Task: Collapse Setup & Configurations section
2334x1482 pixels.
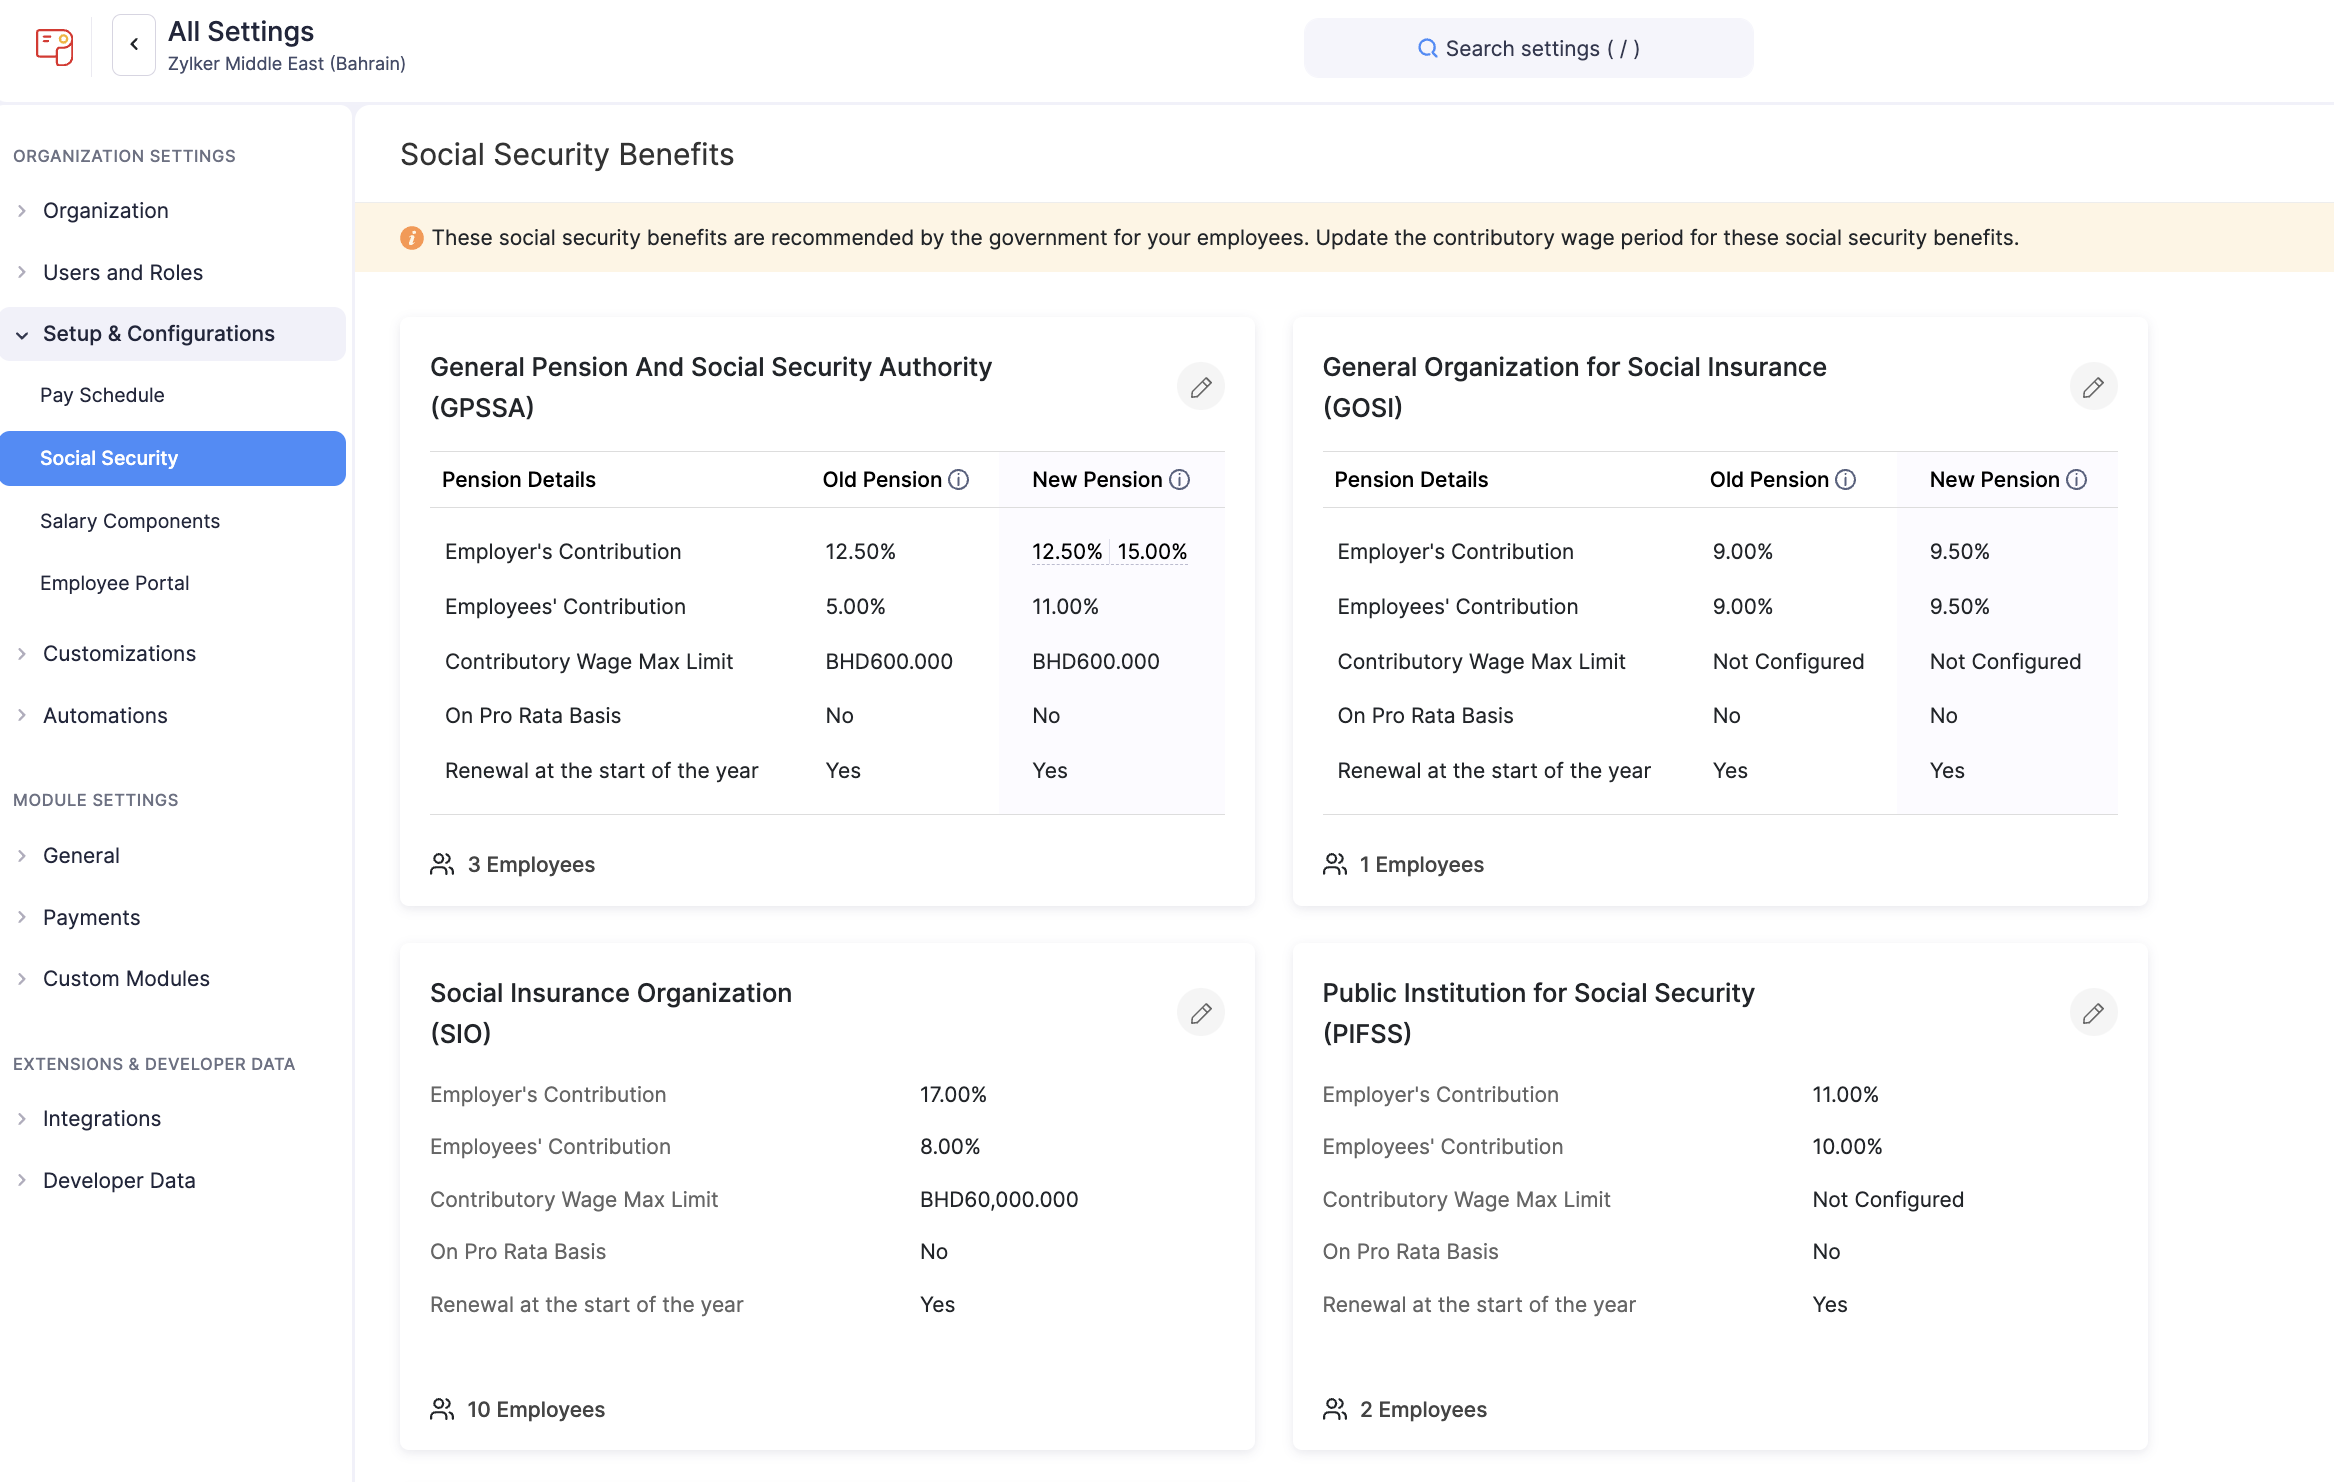Action: click(158, 334)
